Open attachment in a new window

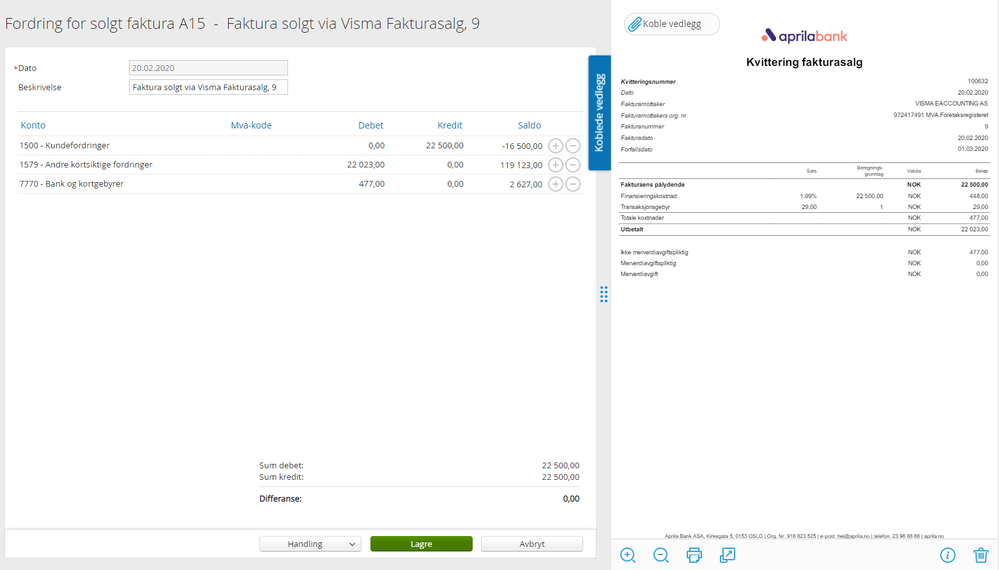(x=728, y=555)
